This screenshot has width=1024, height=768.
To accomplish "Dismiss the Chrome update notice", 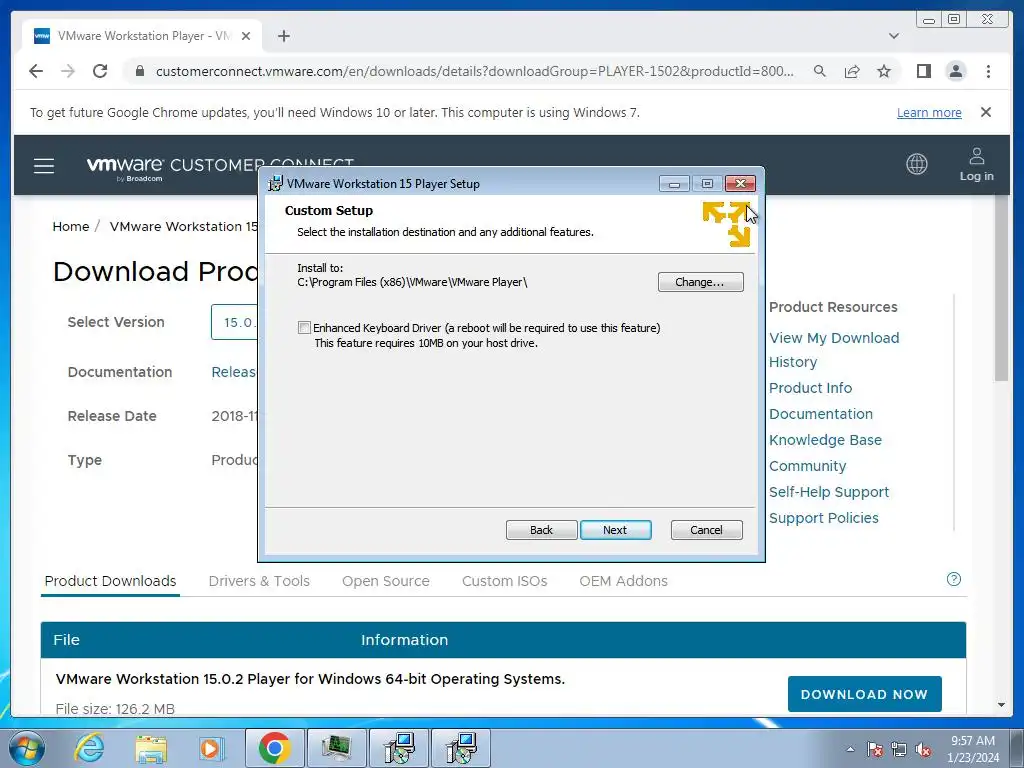I will 986,112.
